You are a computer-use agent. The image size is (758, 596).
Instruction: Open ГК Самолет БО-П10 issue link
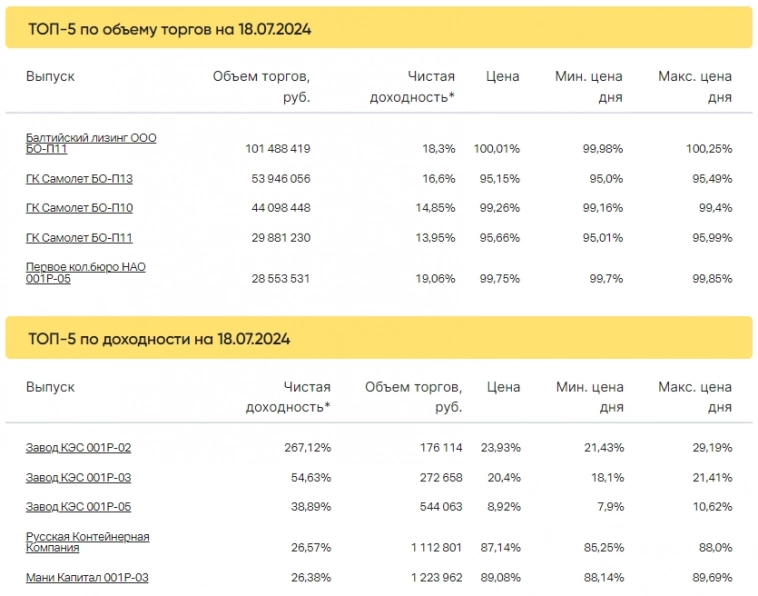tap(79, 208)
